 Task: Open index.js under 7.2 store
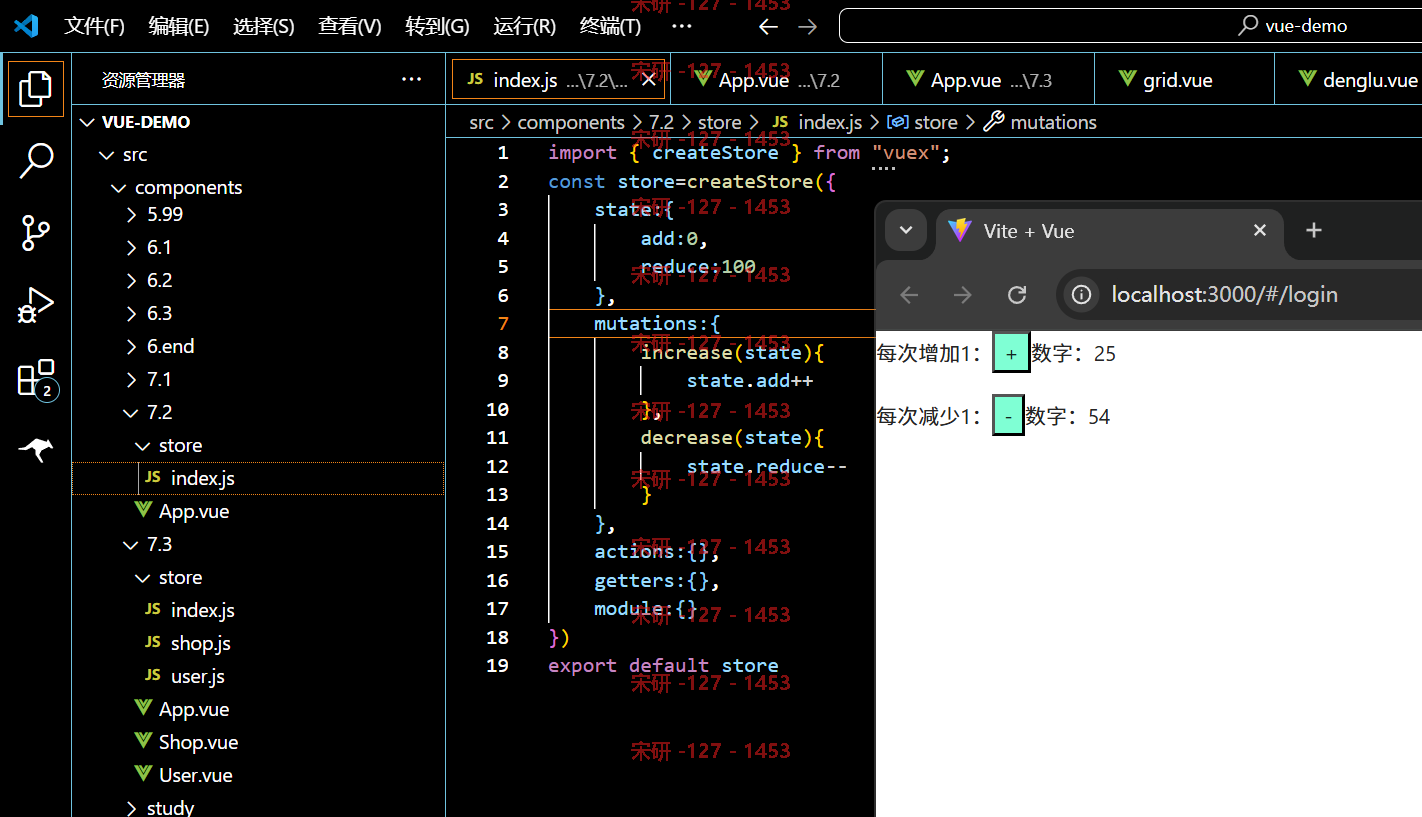coord(258,478)
